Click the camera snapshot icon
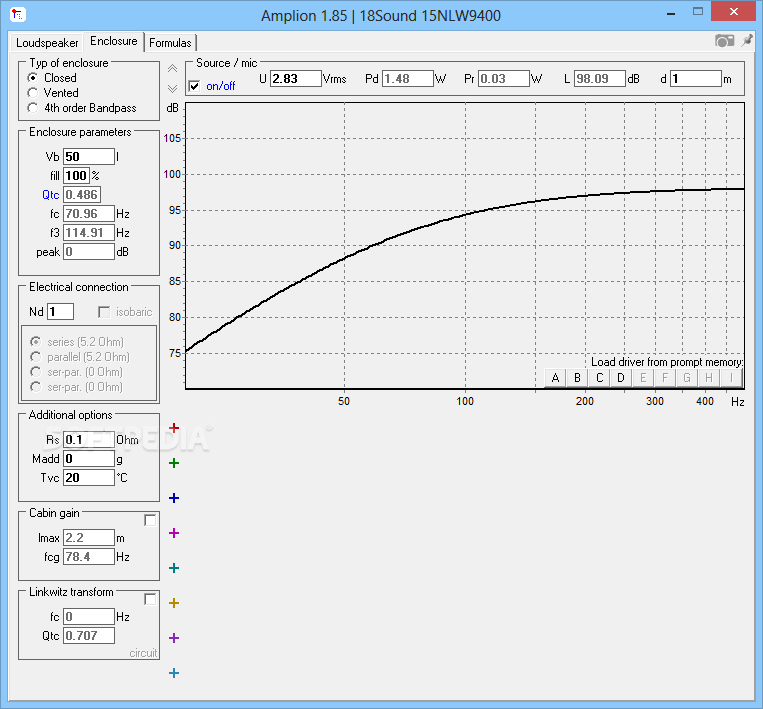 [x=724, y=41]
